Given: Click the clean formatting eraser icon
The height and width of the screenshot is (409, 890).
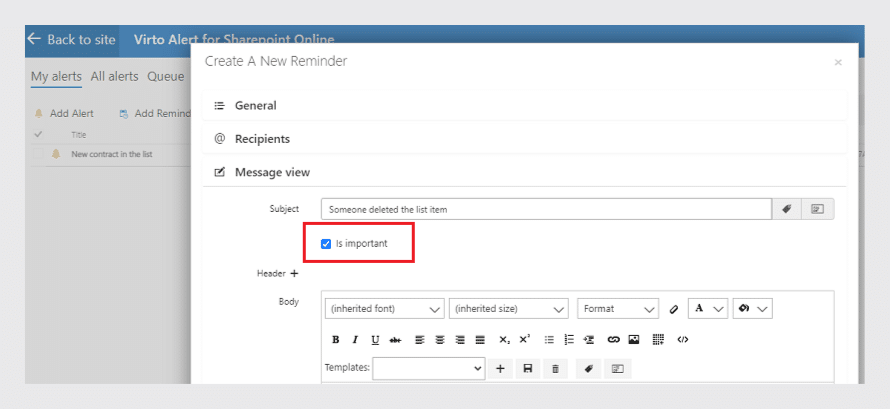Looking at the screenshot, I should point(674,309).
